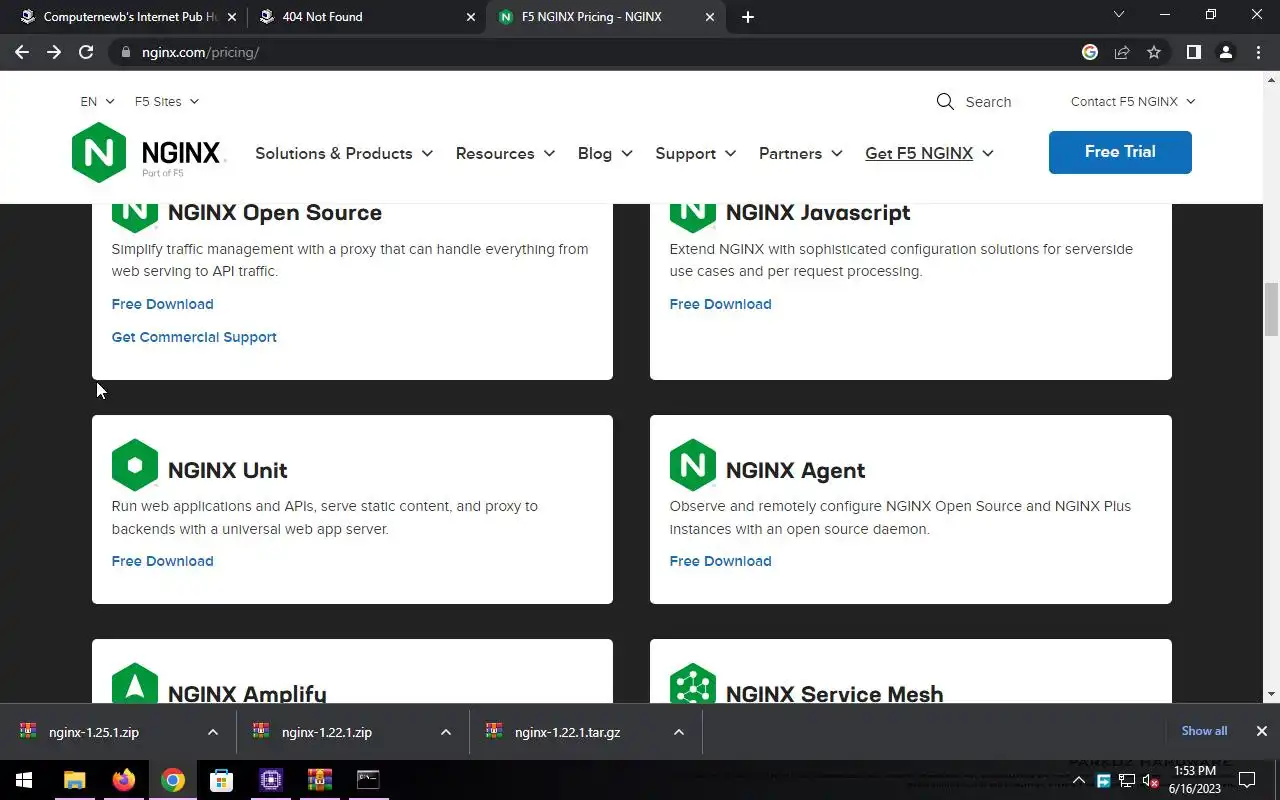
Task: Open Windows Start menu
Action: point(24,780)
